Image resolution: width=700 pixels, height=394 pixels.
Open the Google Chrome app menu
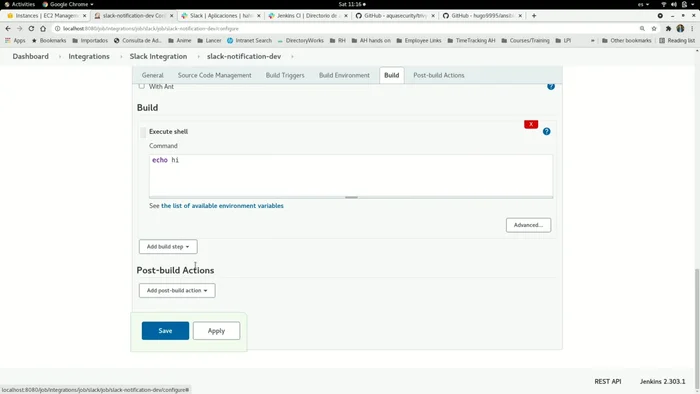click(68, 4)
